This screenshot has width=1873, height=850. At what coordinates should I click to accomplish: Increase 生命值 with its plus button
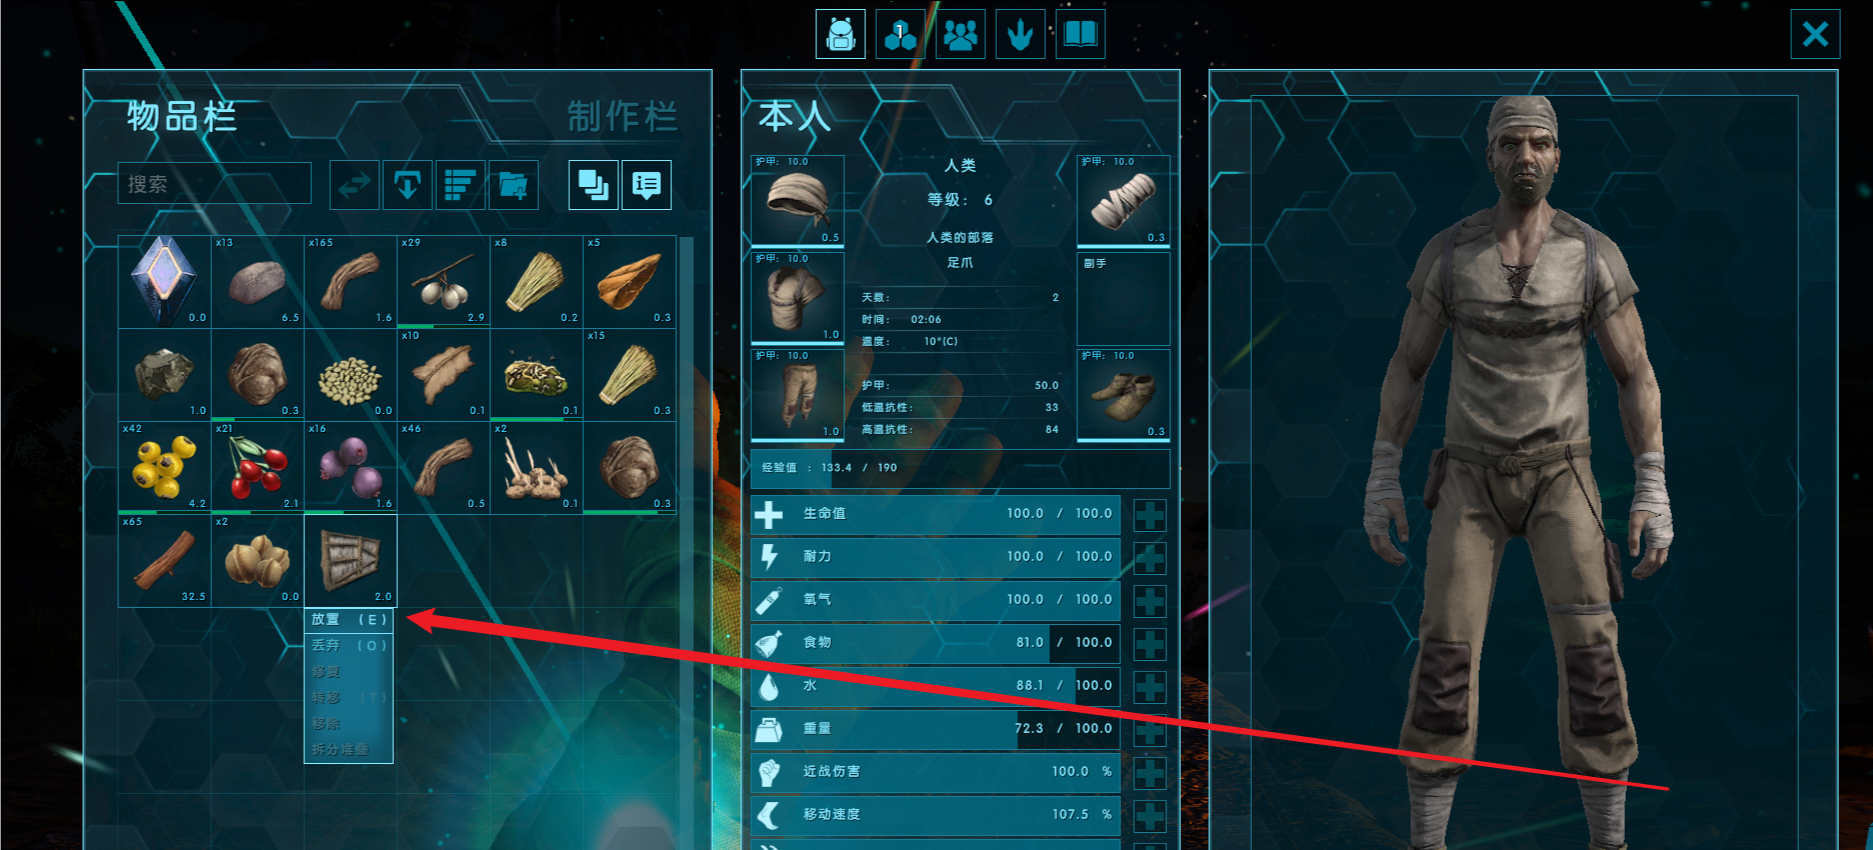tap(1150, 515)
